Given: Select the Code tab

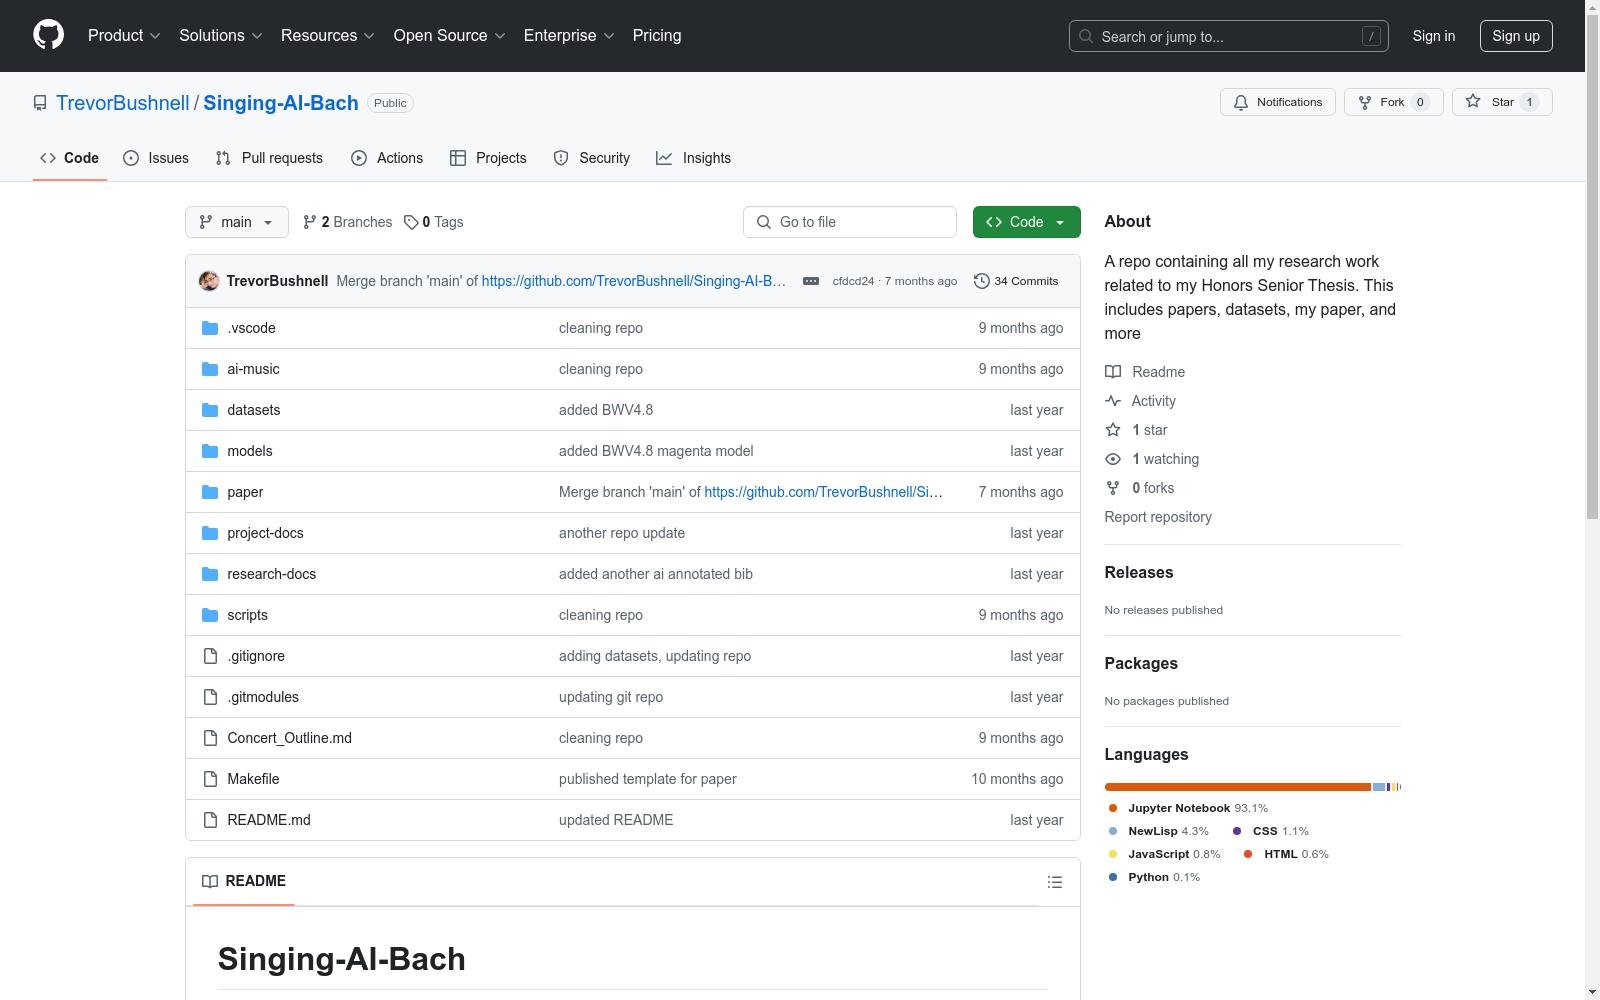Looking at the screenshot, I should pos(69,158).
